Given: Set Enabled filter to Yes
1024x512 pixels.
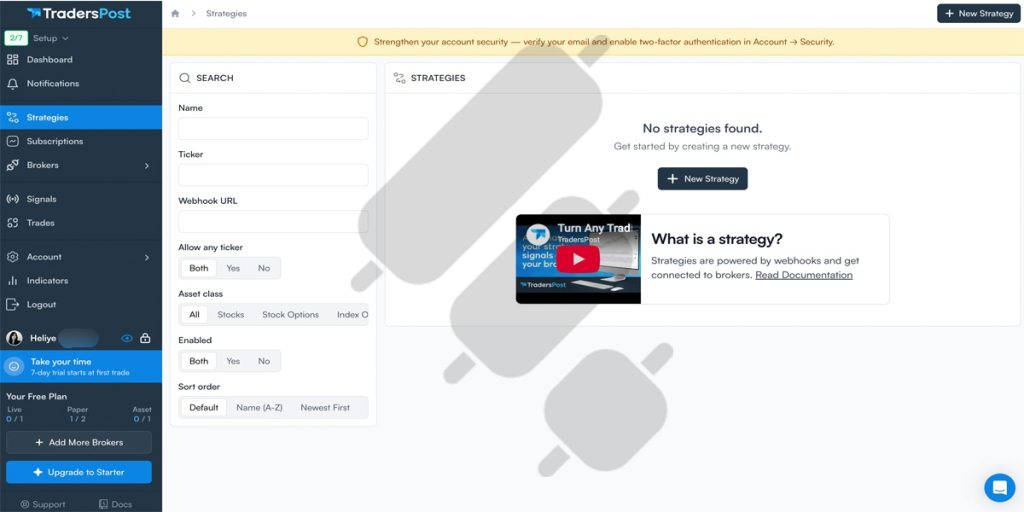Looking at the screenshot, I should coord(233,361).
